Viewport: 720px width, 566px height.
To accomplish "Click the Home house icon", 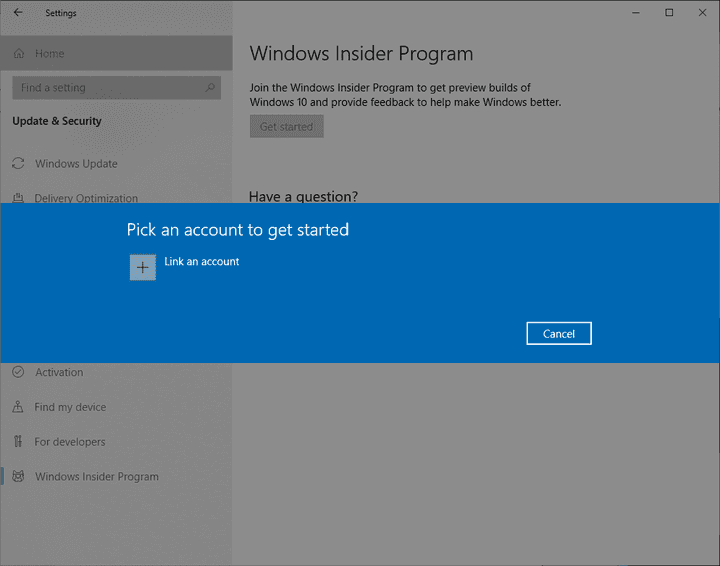I will coord(19,53).
